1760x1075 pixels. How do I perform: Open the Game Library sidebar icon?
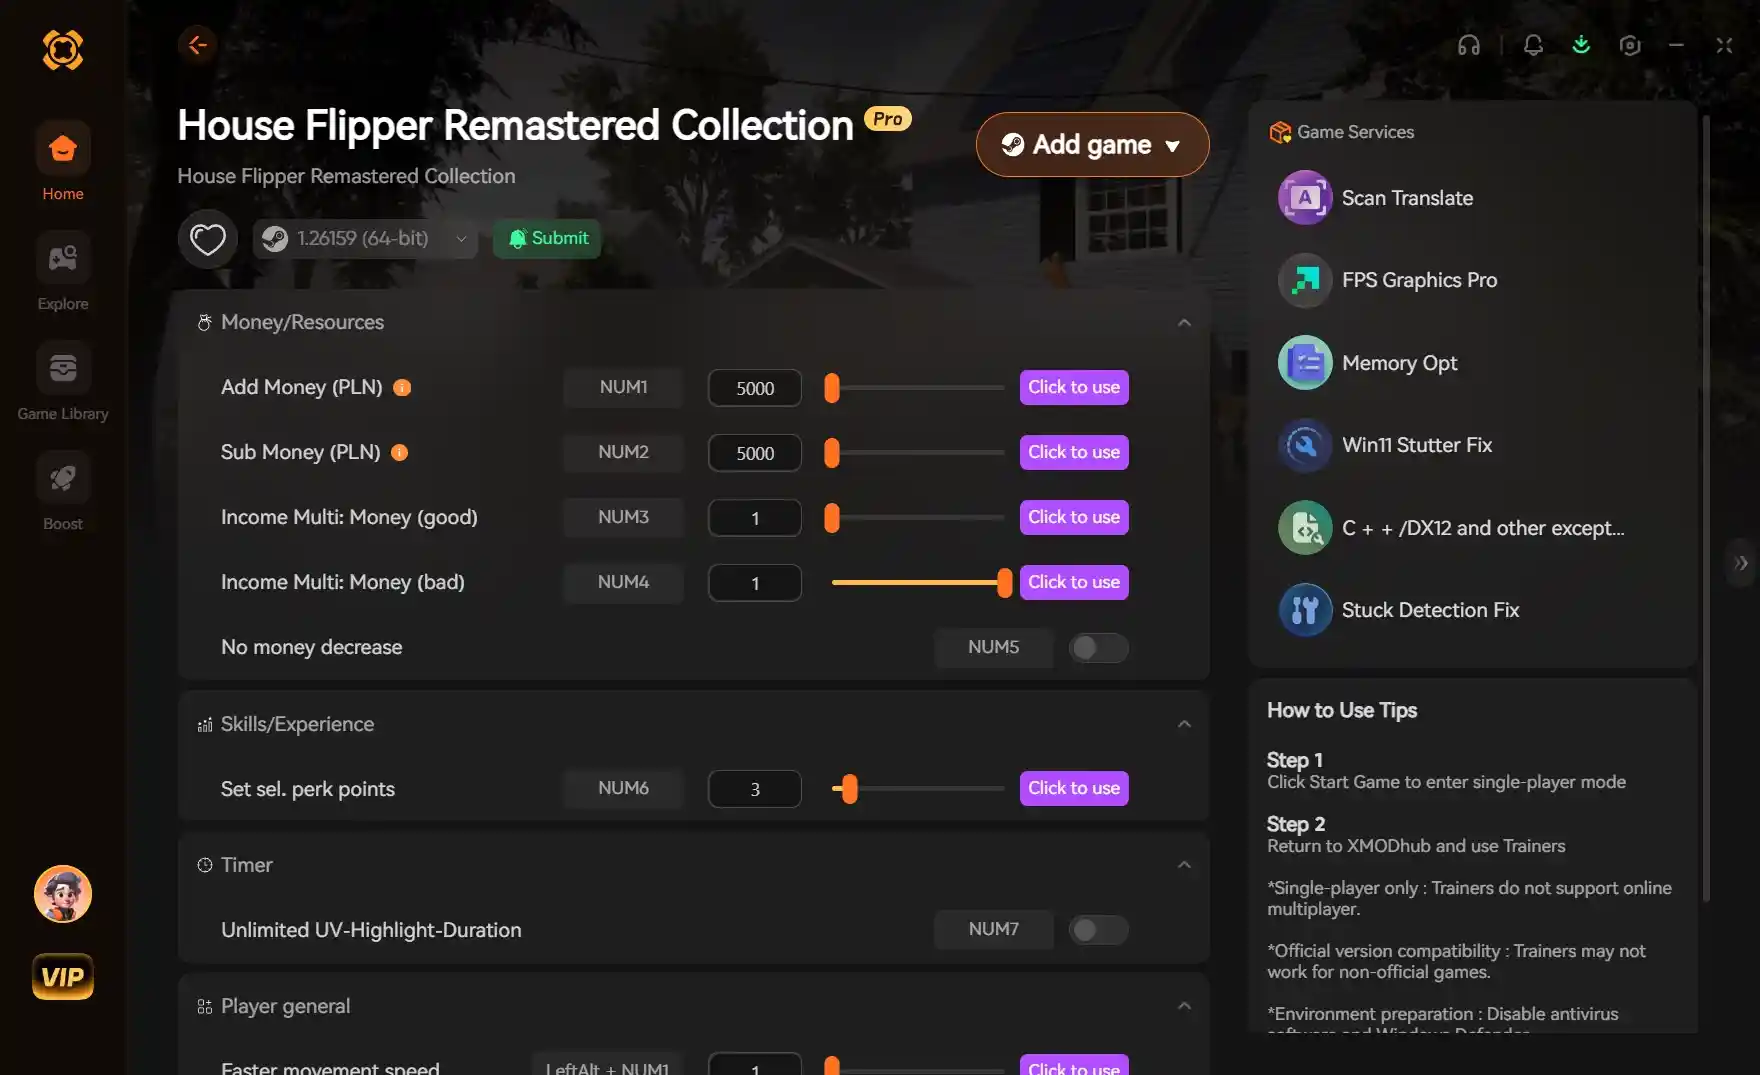(x=62, y=369)
